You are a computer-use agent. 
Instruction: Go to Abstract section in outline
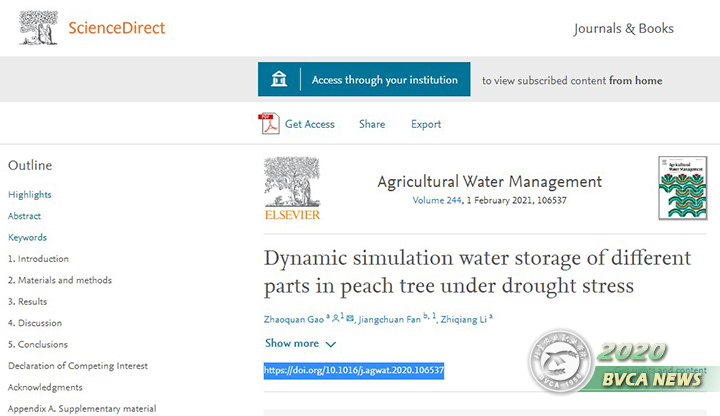pyautogui.click(x=25, y=216)
